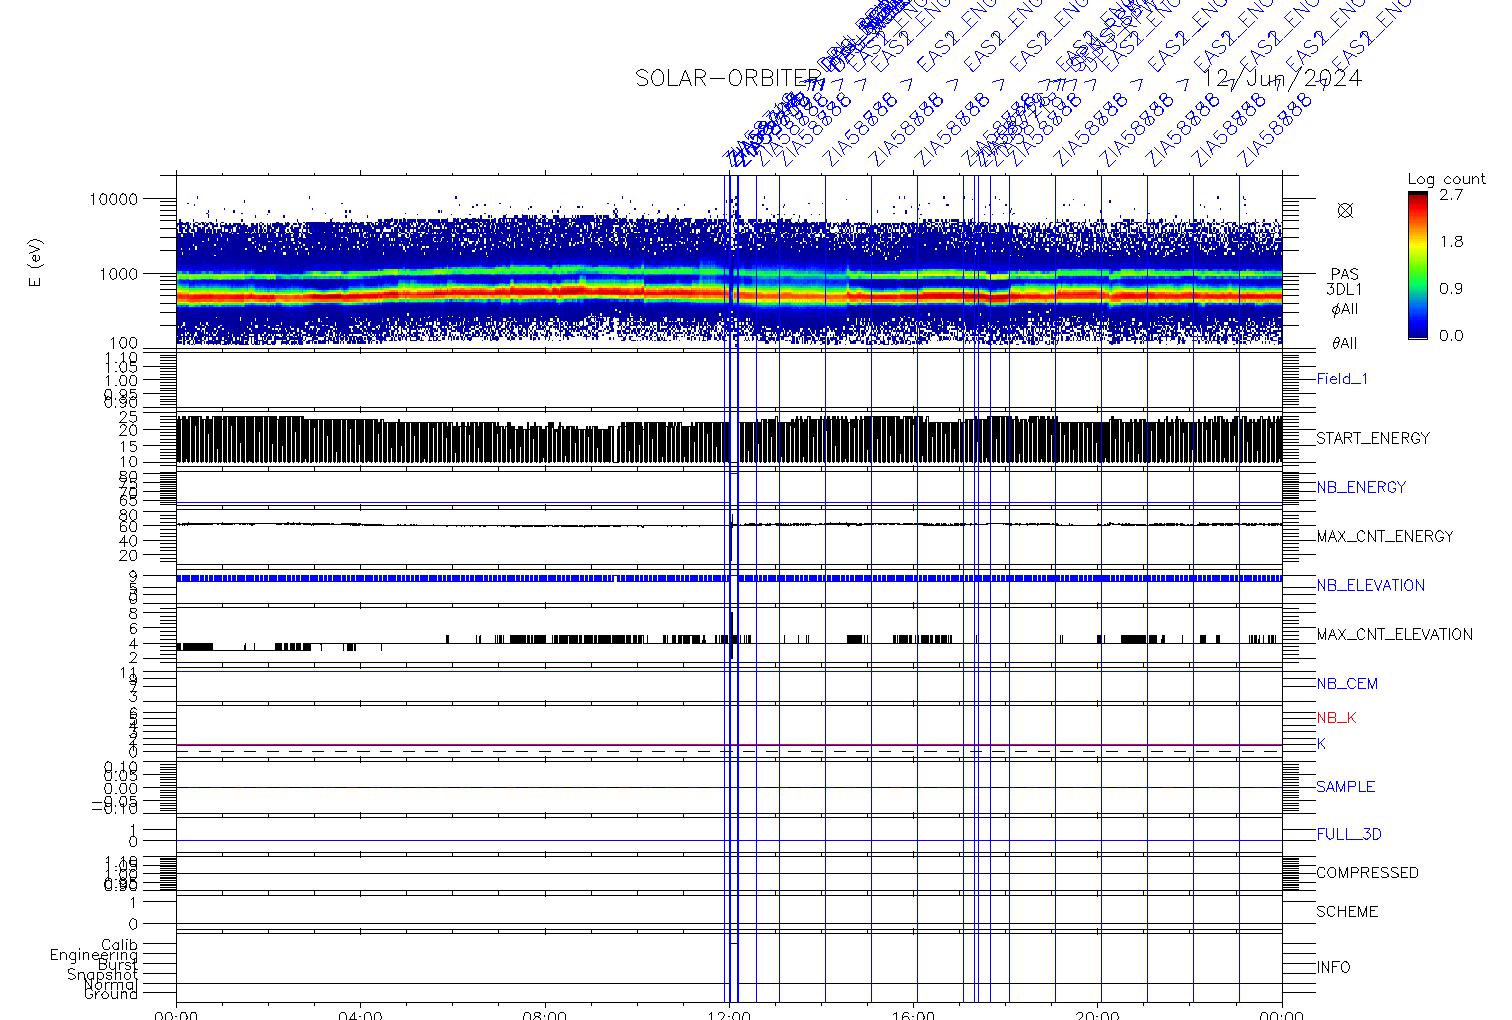The width and height of the screenshot is (1512, 1020).
Task: Click the 100 energy tick label
Action: [123, 344]
